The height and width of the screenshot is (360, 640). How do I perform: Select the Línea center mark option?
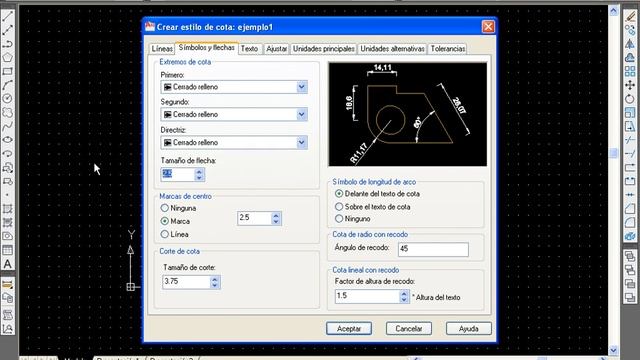(164, 234)
